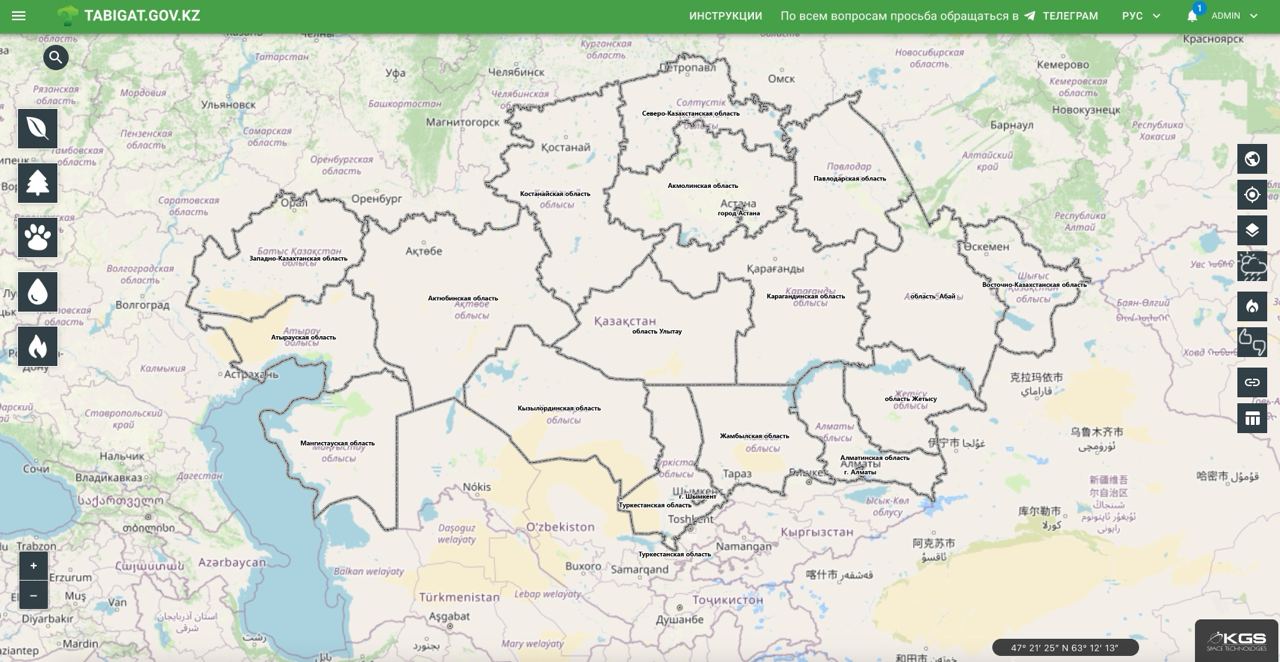Click the globe icon on right toolbar
The width and height of the screenshot is (1280, 662).
[x=1252, y=159]
